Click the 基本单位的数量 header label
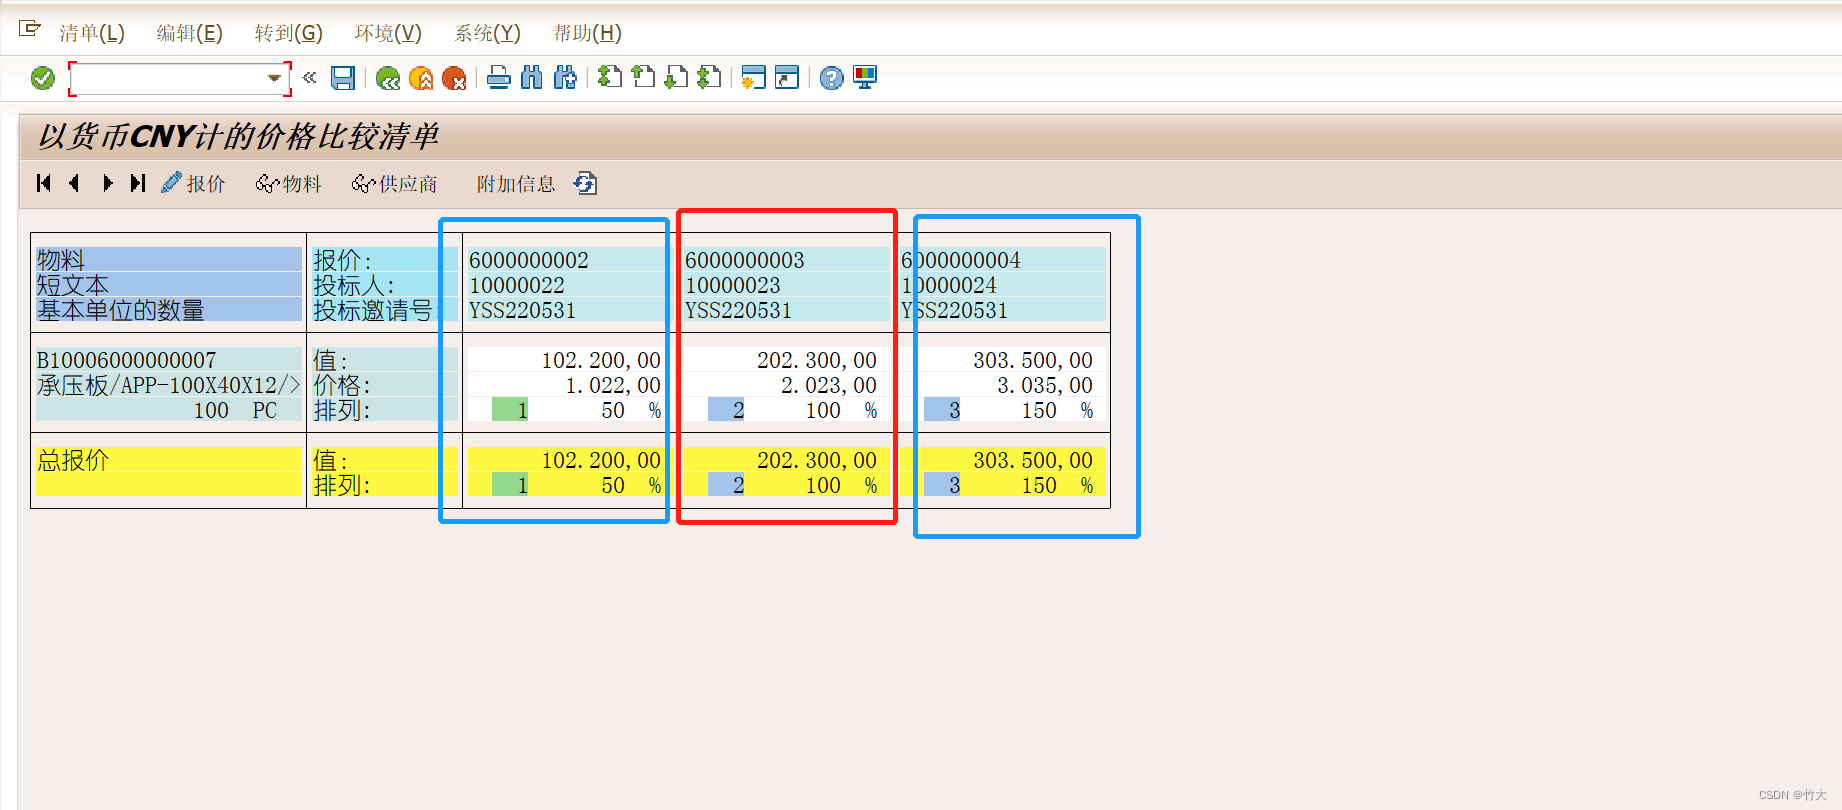The height and width of the screenshot is (810, 1842). 120,310
